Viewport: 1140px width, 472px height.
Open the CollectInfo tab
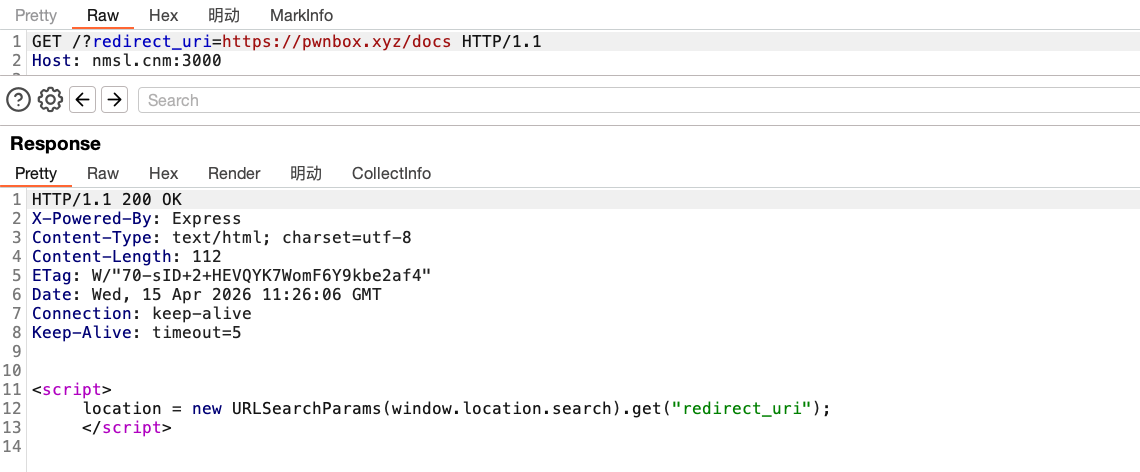pos(391,173)
